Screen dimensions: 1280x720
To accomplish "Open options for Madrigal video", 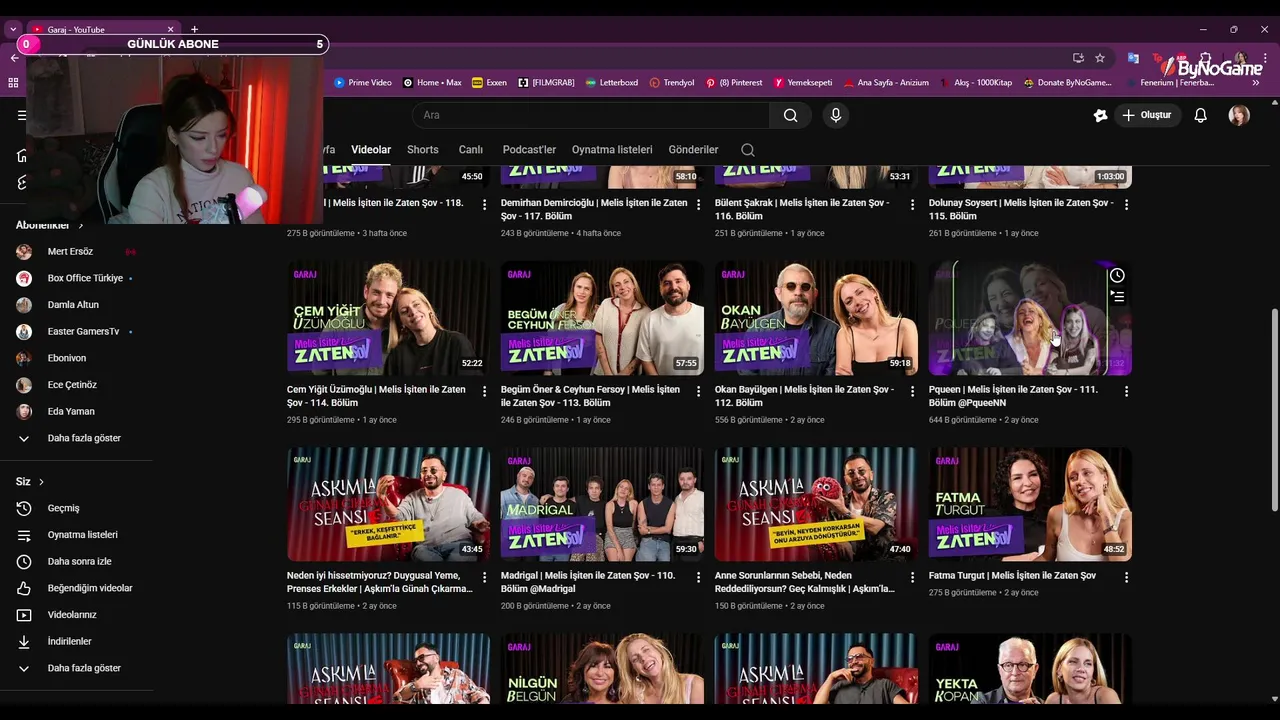I will [x=699, y=577].
